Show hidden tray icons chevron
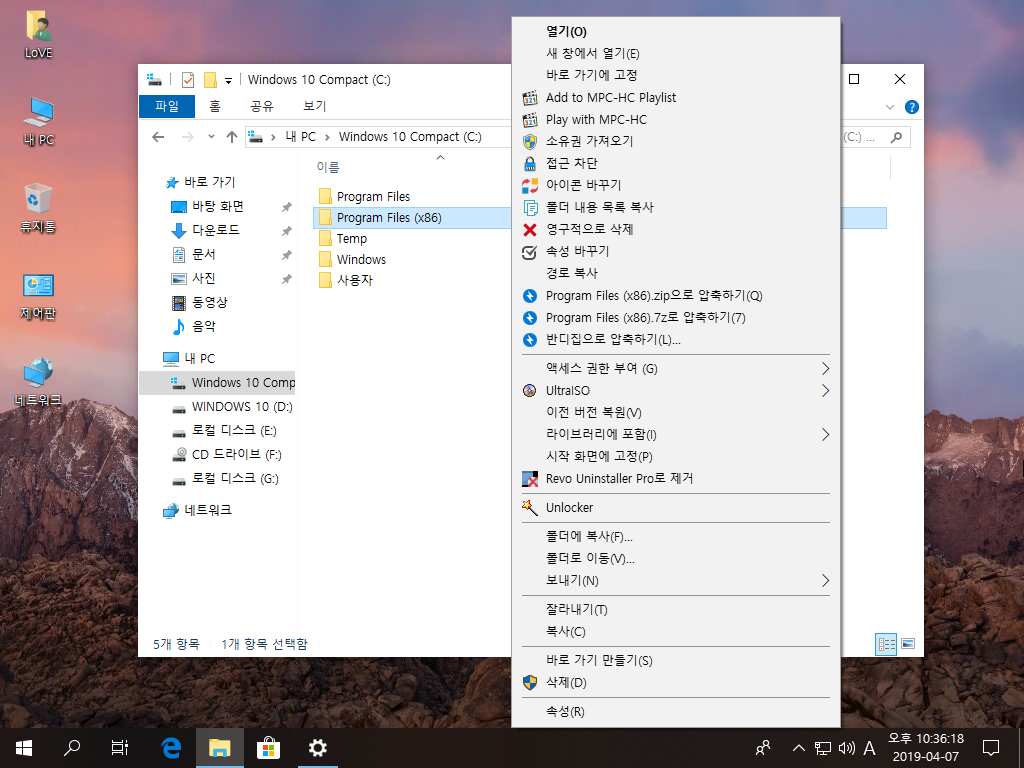 (x=798, y=748)
